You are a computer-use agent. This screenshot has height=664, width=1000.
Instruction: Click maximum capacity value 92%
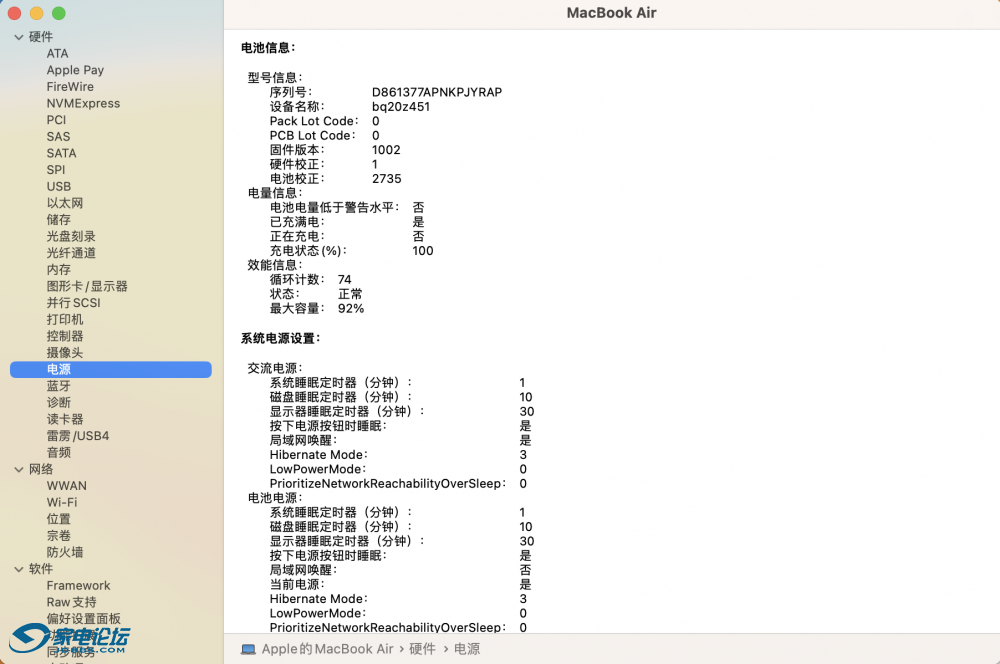351,309
